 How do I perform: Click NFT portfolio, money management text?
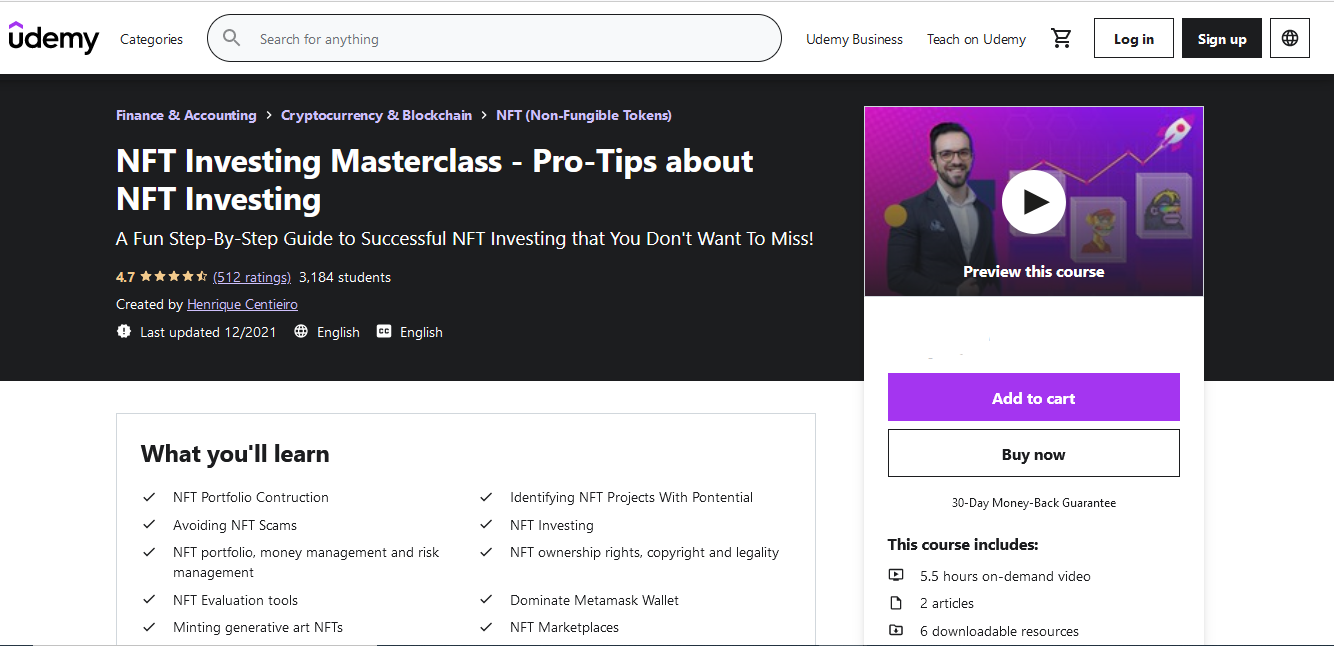click(x=306, y=562)
